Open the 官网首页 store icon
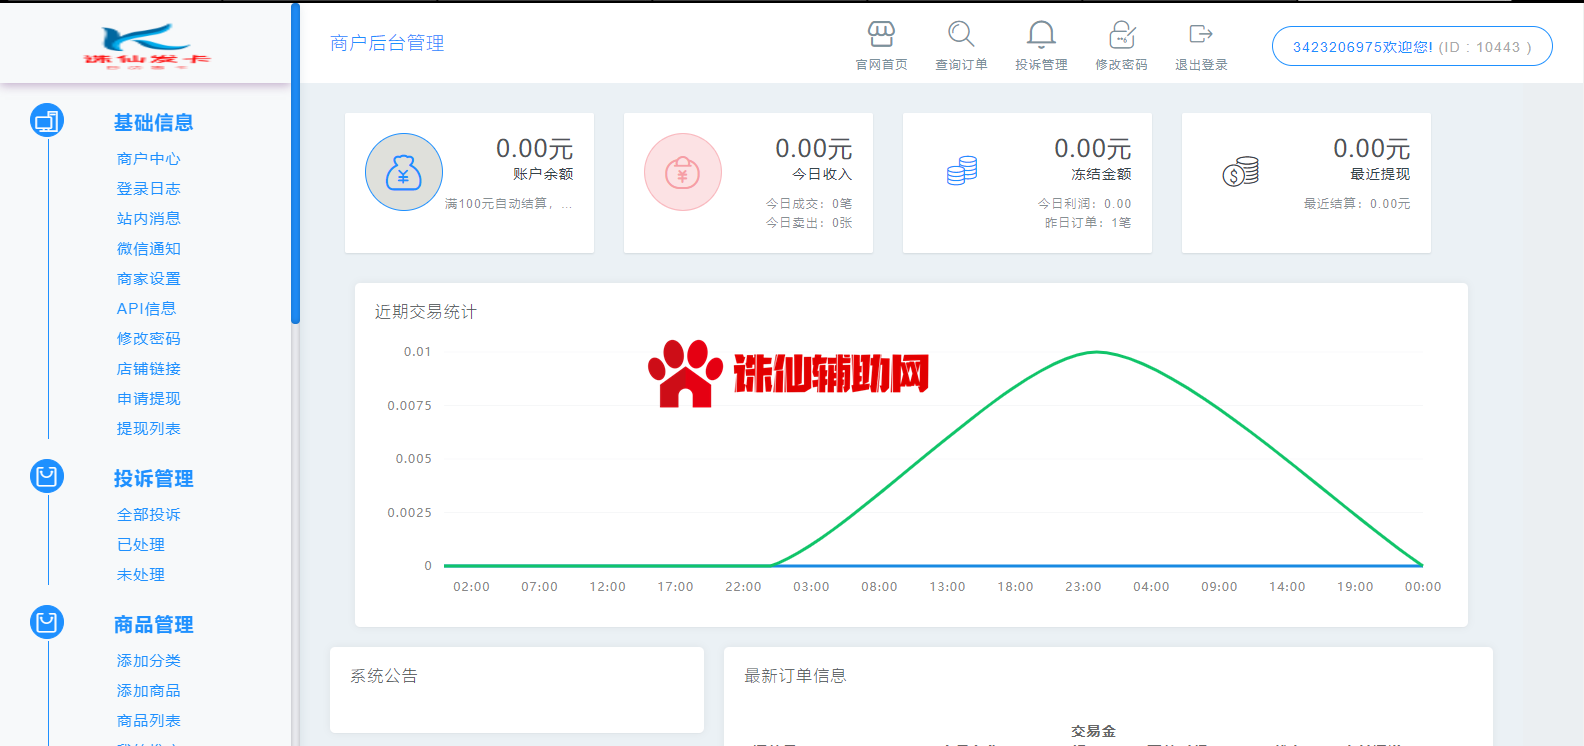Viewport: 1584px width, 746px height. (881, 35)
